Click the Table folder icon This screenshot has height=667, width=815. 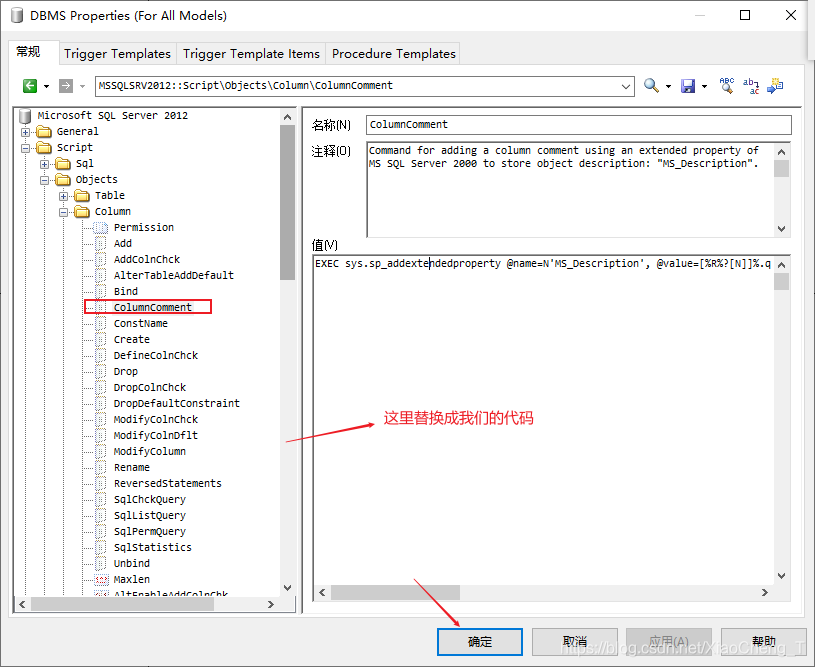[x=82, y=195]
